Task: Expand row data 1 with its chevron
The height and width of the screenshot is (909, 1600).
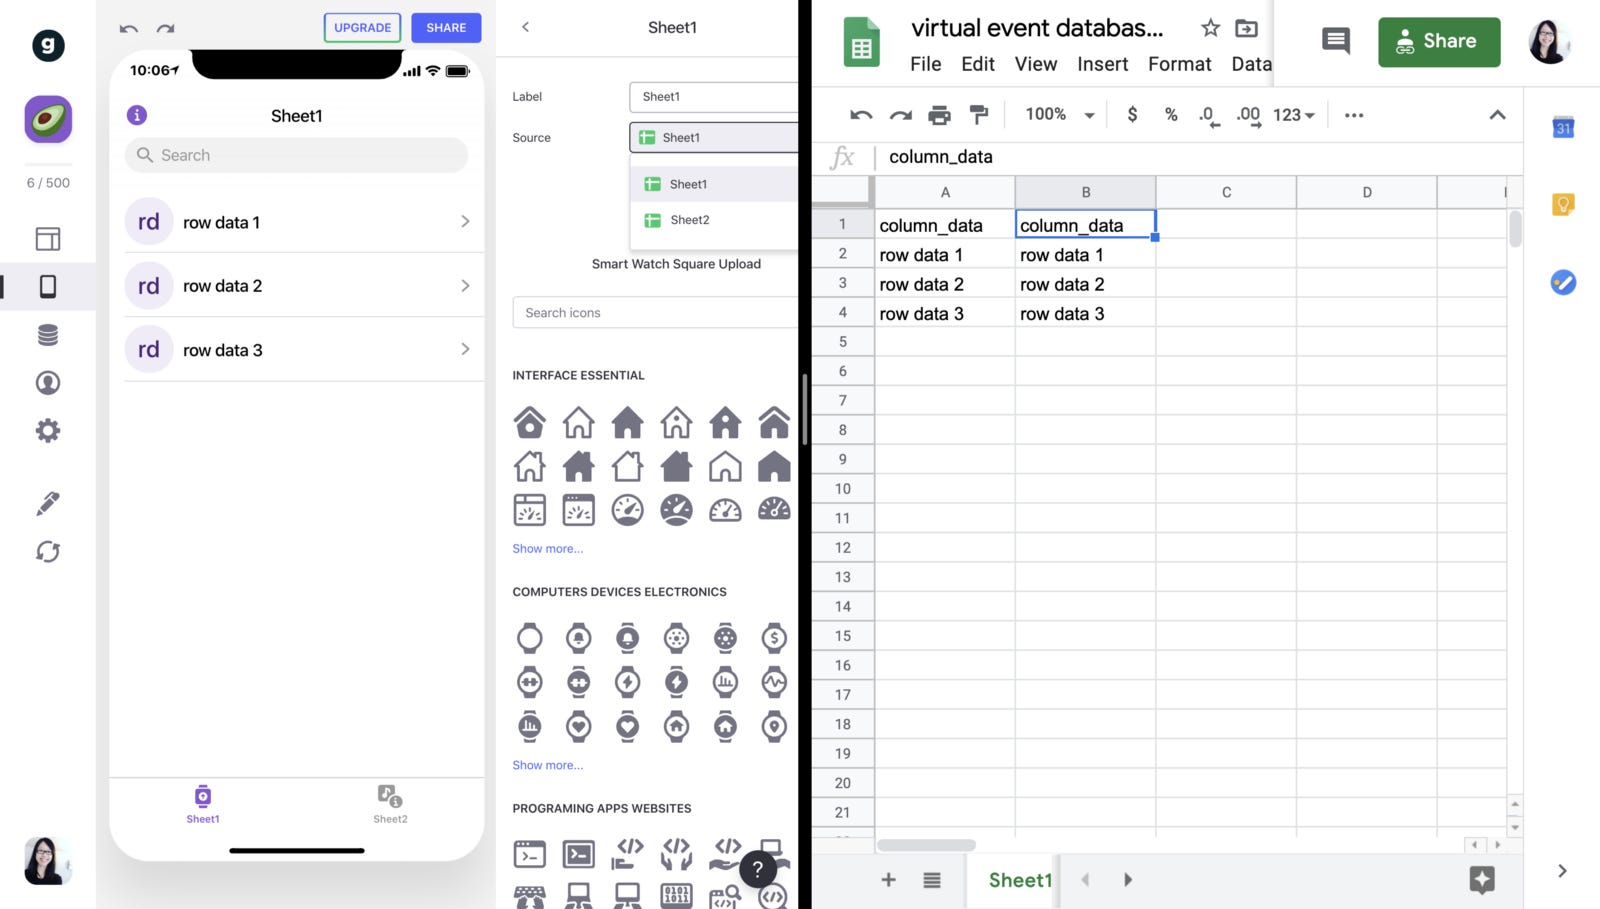Action: [464, 221]
